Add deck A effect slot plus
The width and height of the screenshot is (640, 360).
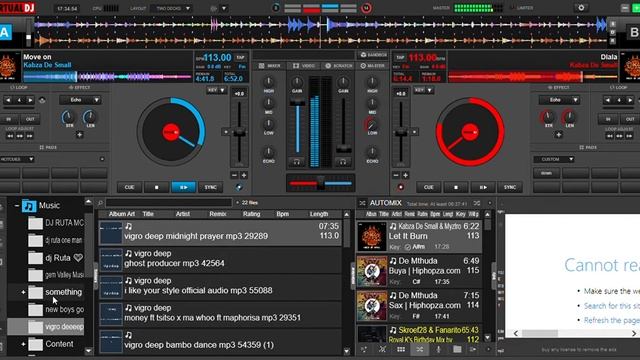pos(80,135)
